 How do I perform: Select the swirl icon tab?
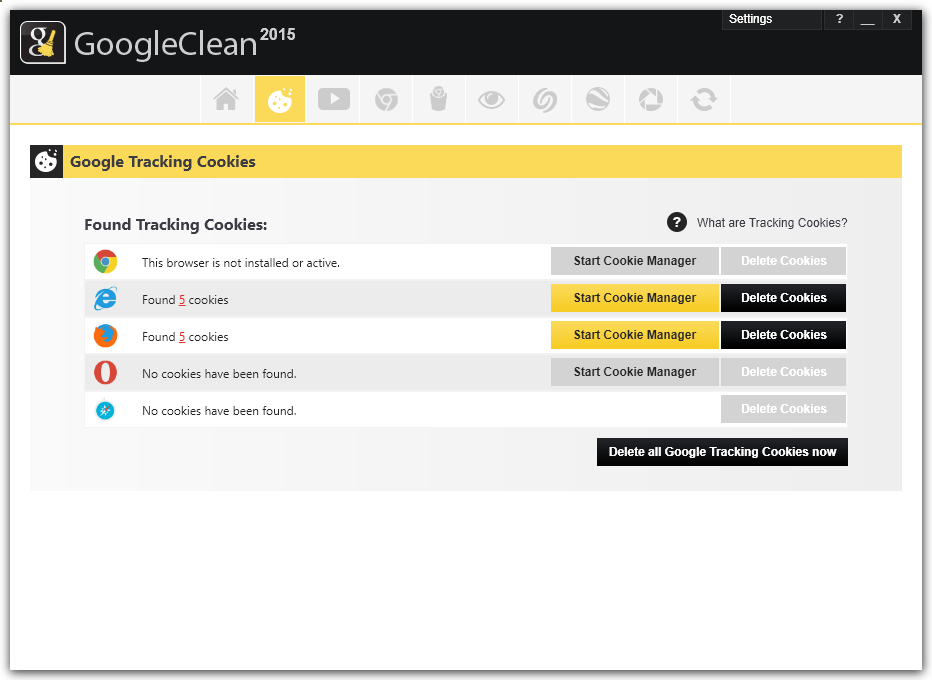(x=545, y=99)
